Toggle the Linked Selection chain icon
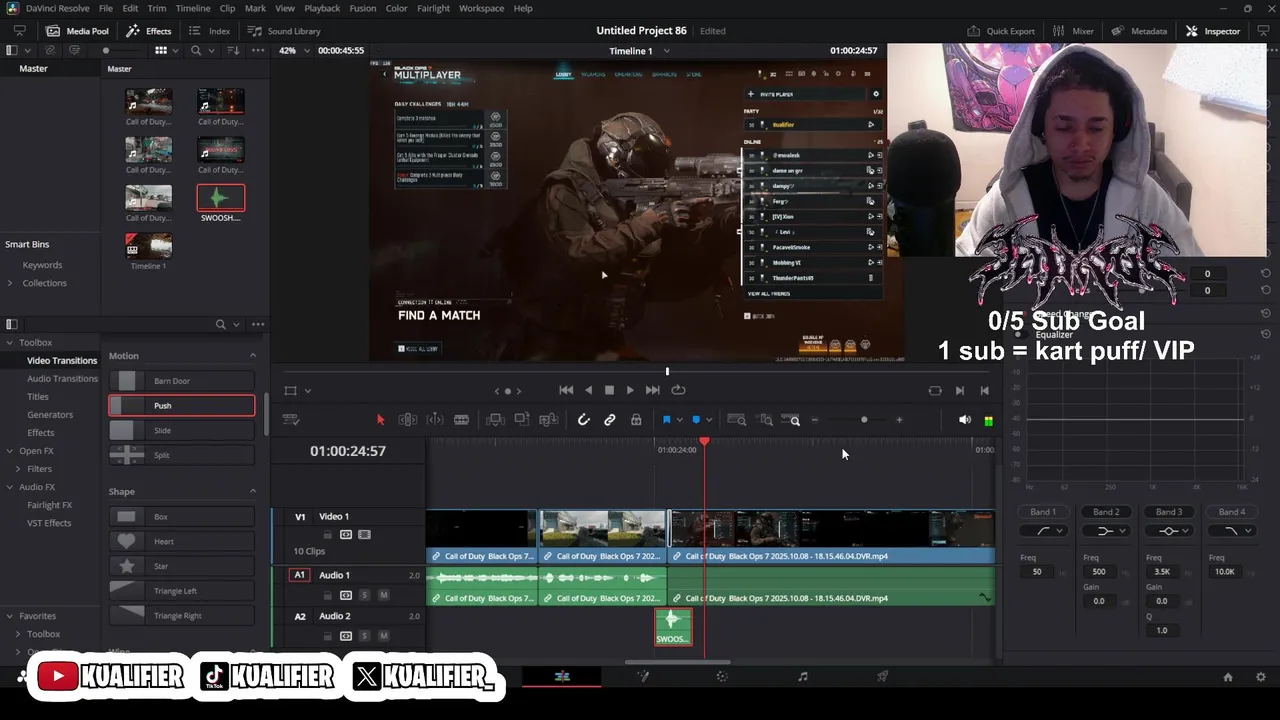The height and width of the screenshot is (720, 1280). tap(610, 420)
